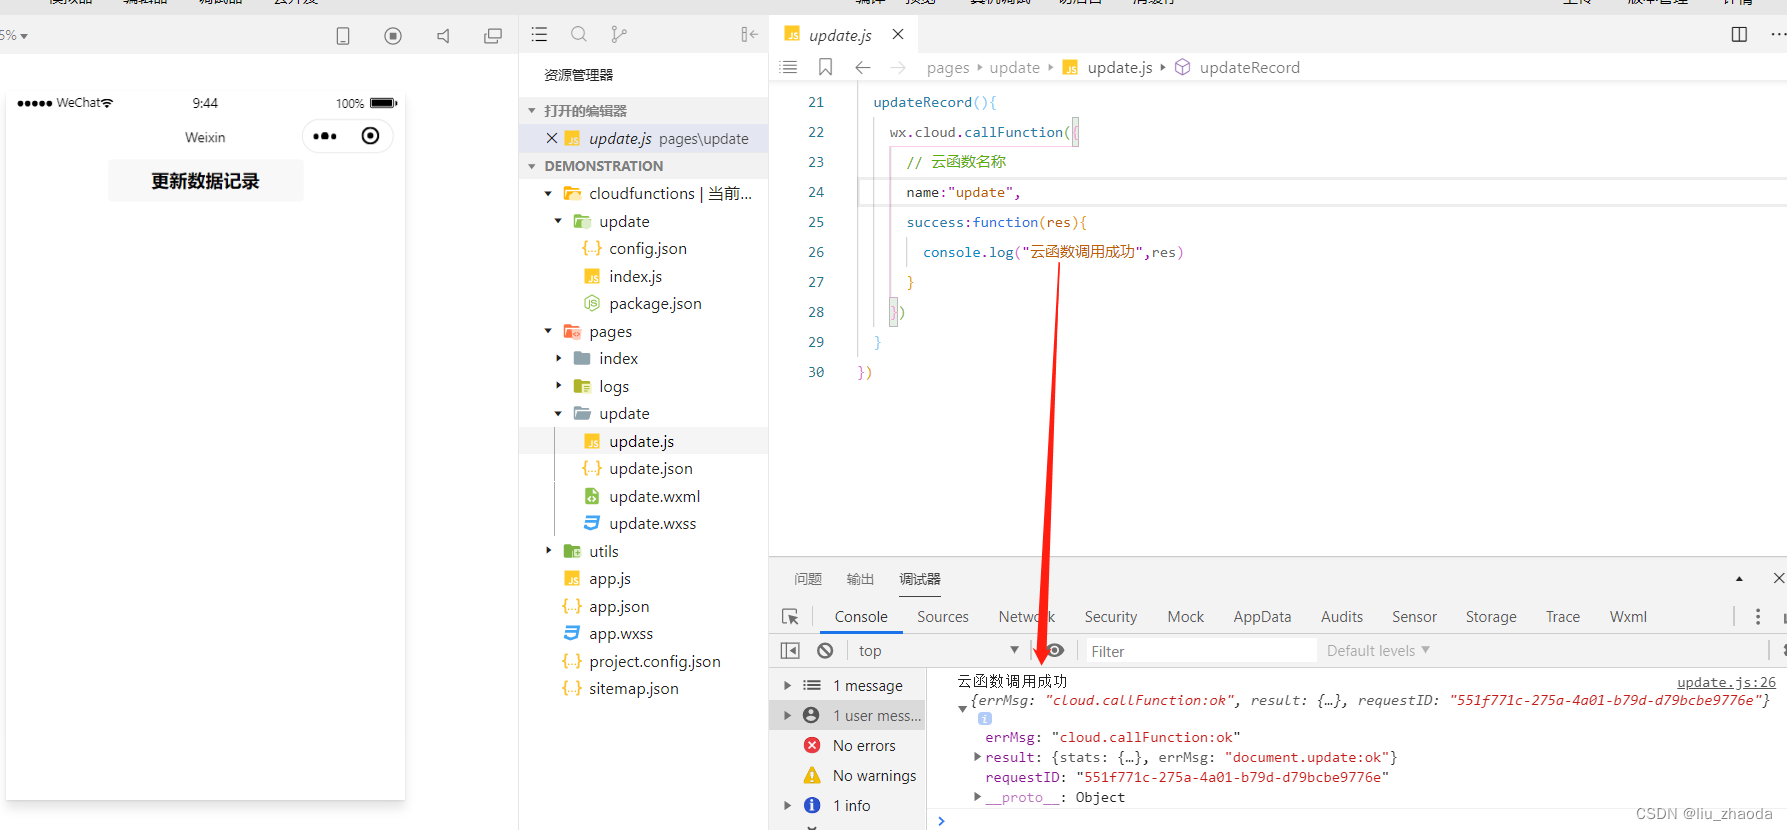Expand the index folder
This screenshot has height=830, width=1787.
pos(558,358)
